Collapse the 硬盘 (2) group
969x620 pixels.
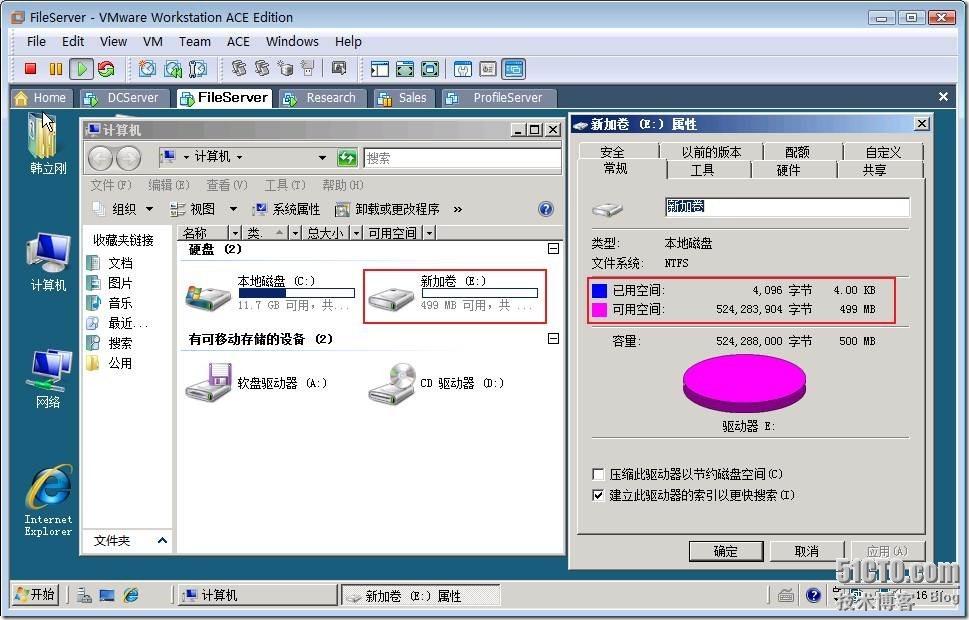(554, 248)
